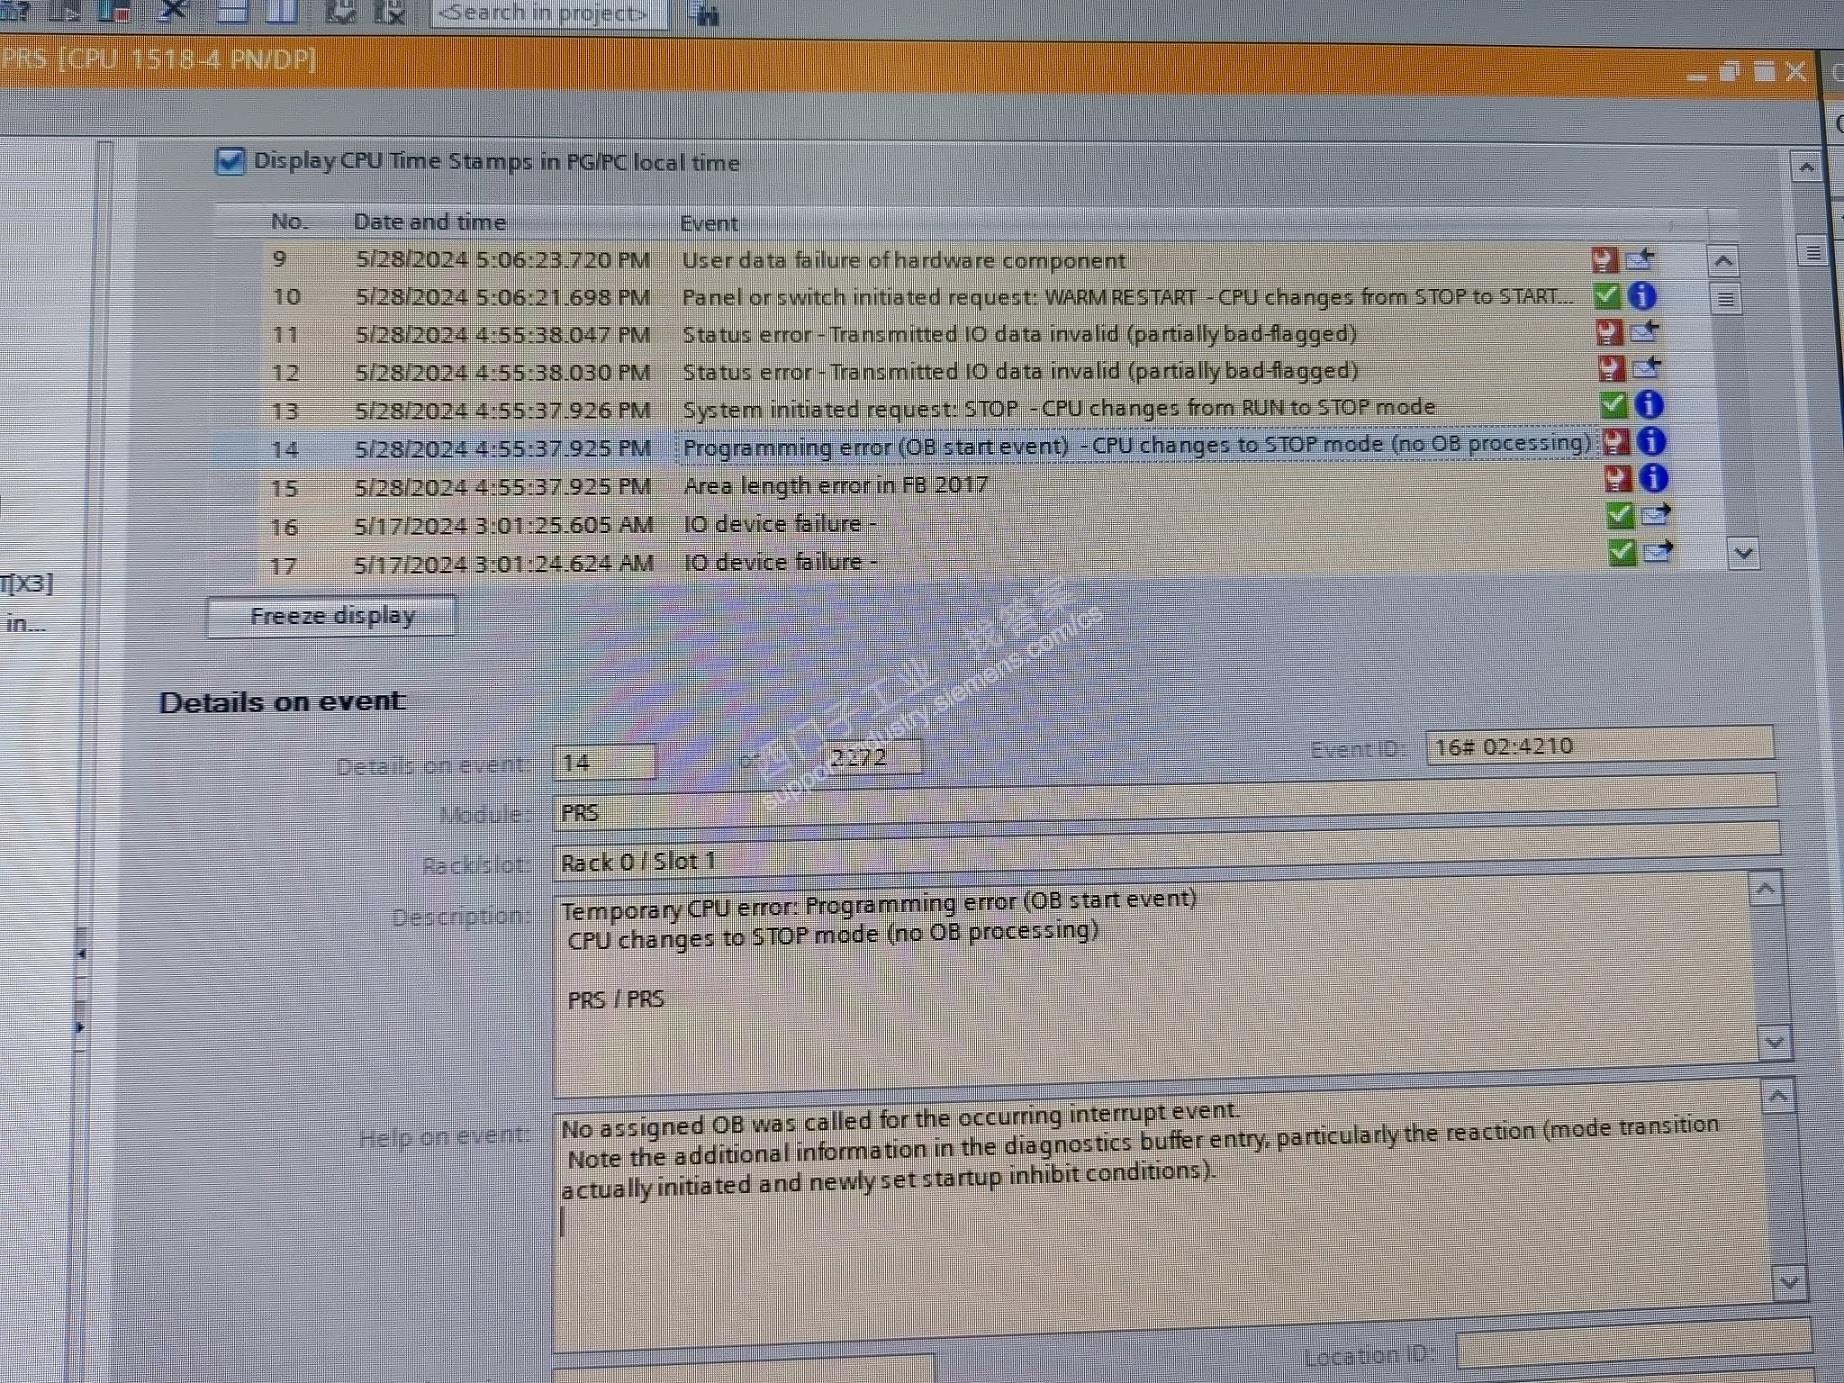Click the Search in project field
This screenshot has width=1844, height=1383.
coord(548,13)
